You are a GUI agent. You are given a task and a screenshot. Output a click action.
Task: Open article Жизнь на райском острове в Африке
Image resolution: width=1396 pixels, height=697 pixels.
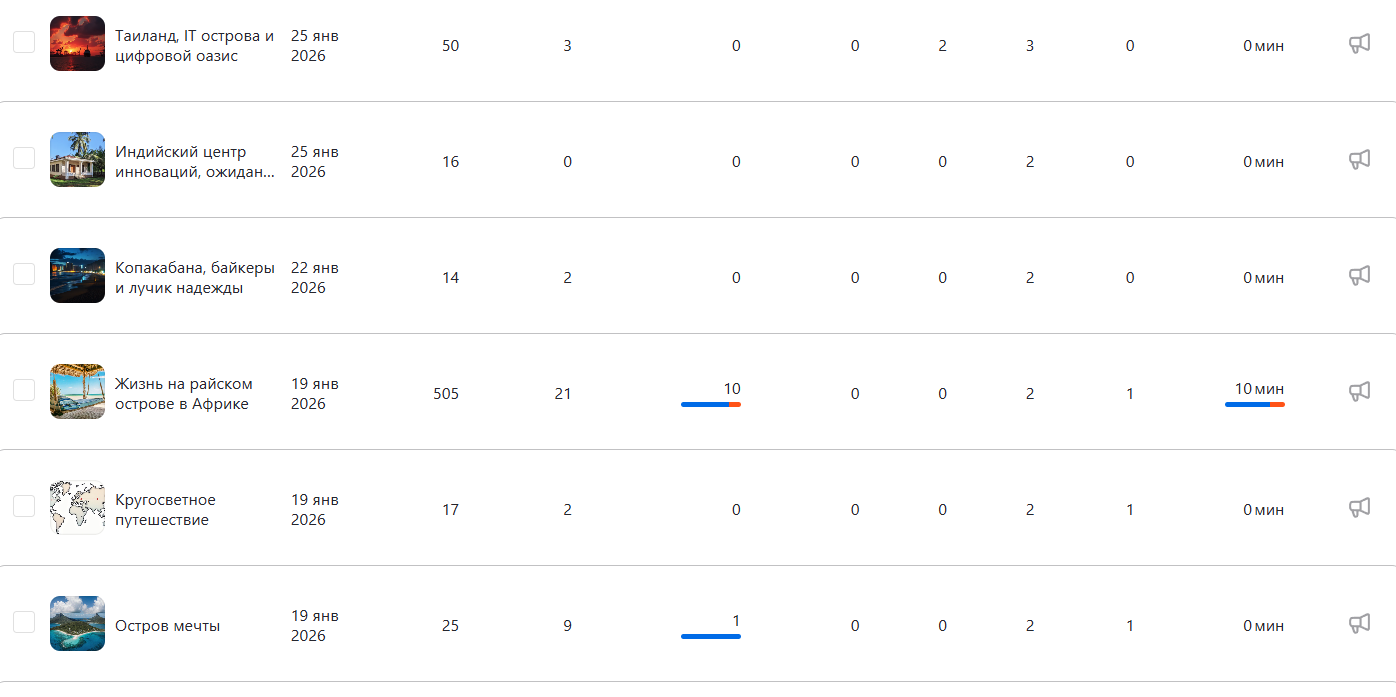pos(183,394)
